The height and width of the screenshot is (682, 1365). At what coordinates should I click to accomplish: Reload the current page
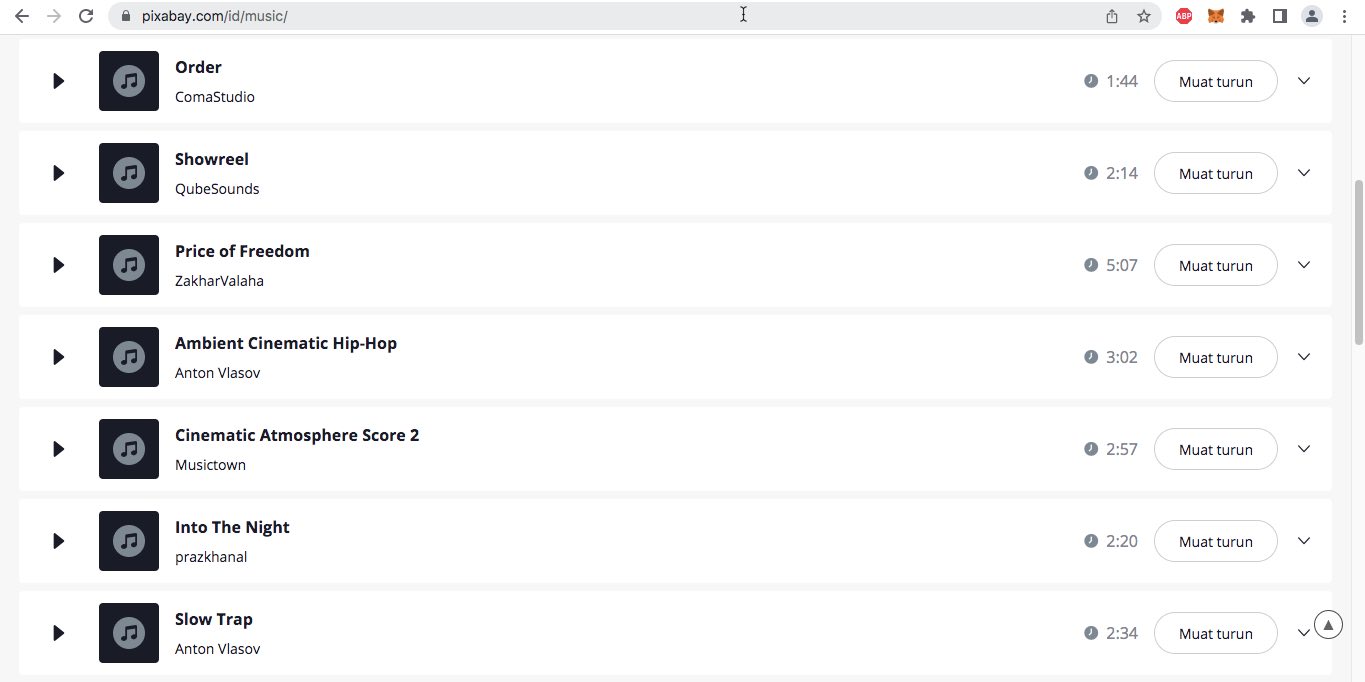[86, 16]
